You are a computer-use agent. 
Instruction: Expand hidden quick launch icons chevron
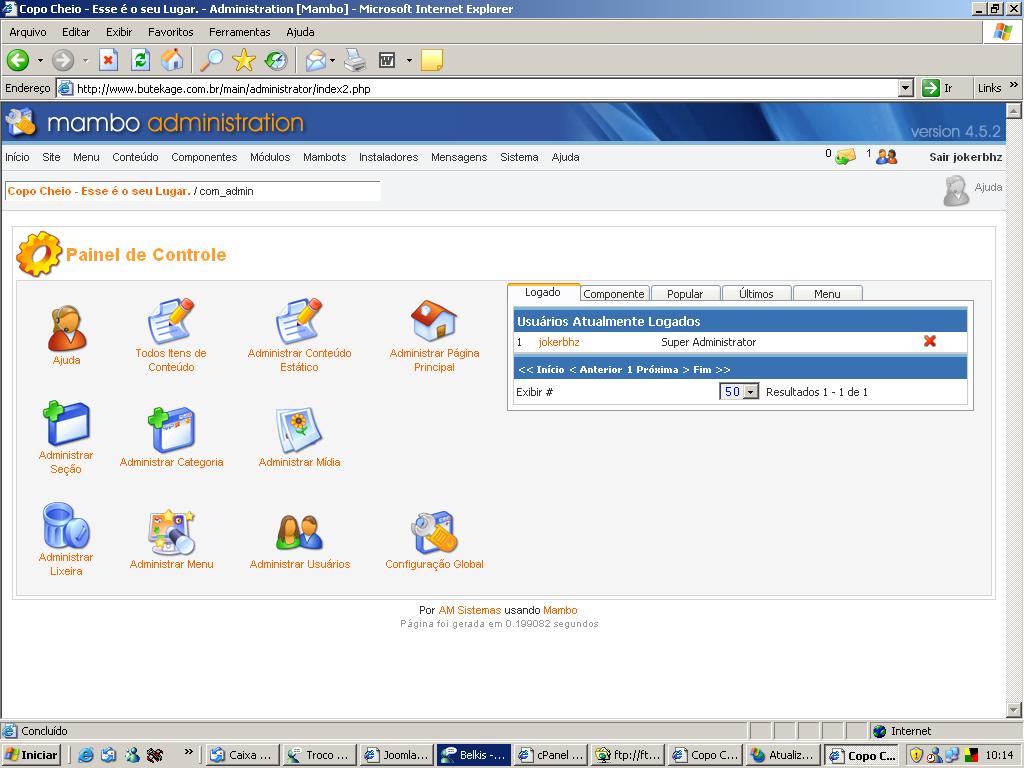pos(189,752)
